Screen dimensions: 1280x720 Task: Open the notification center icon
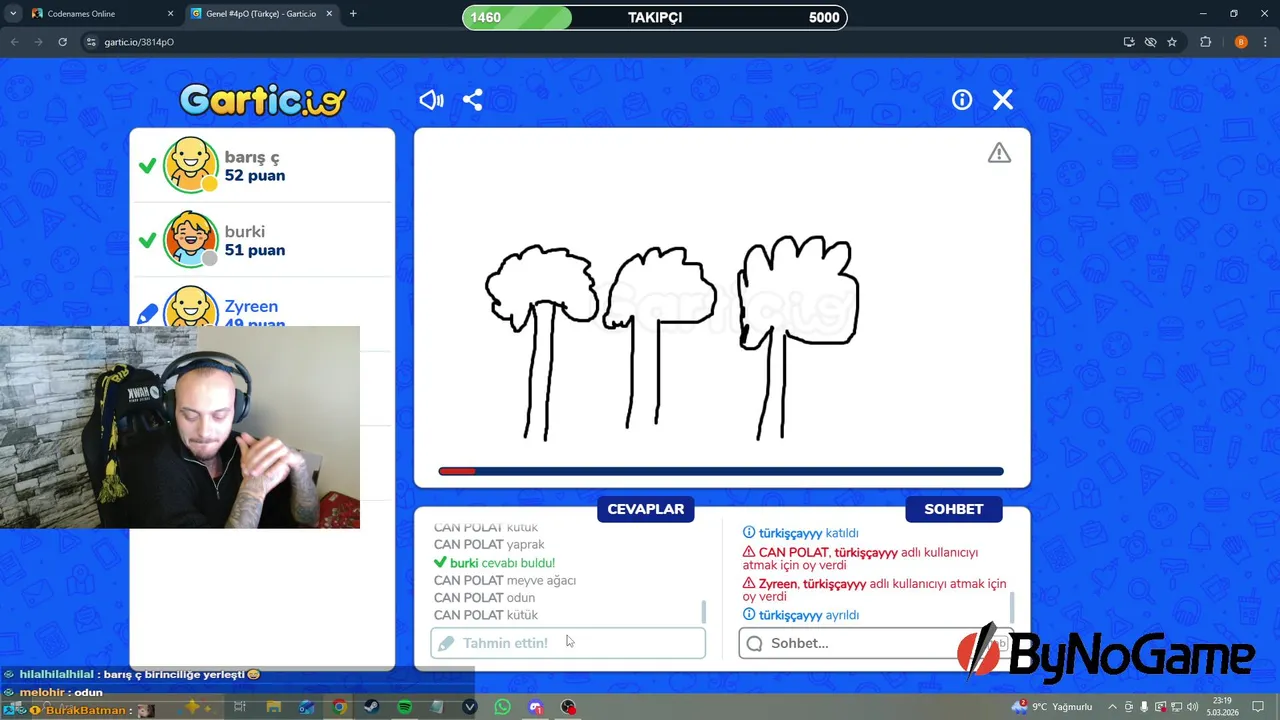tap(1258, 707)
